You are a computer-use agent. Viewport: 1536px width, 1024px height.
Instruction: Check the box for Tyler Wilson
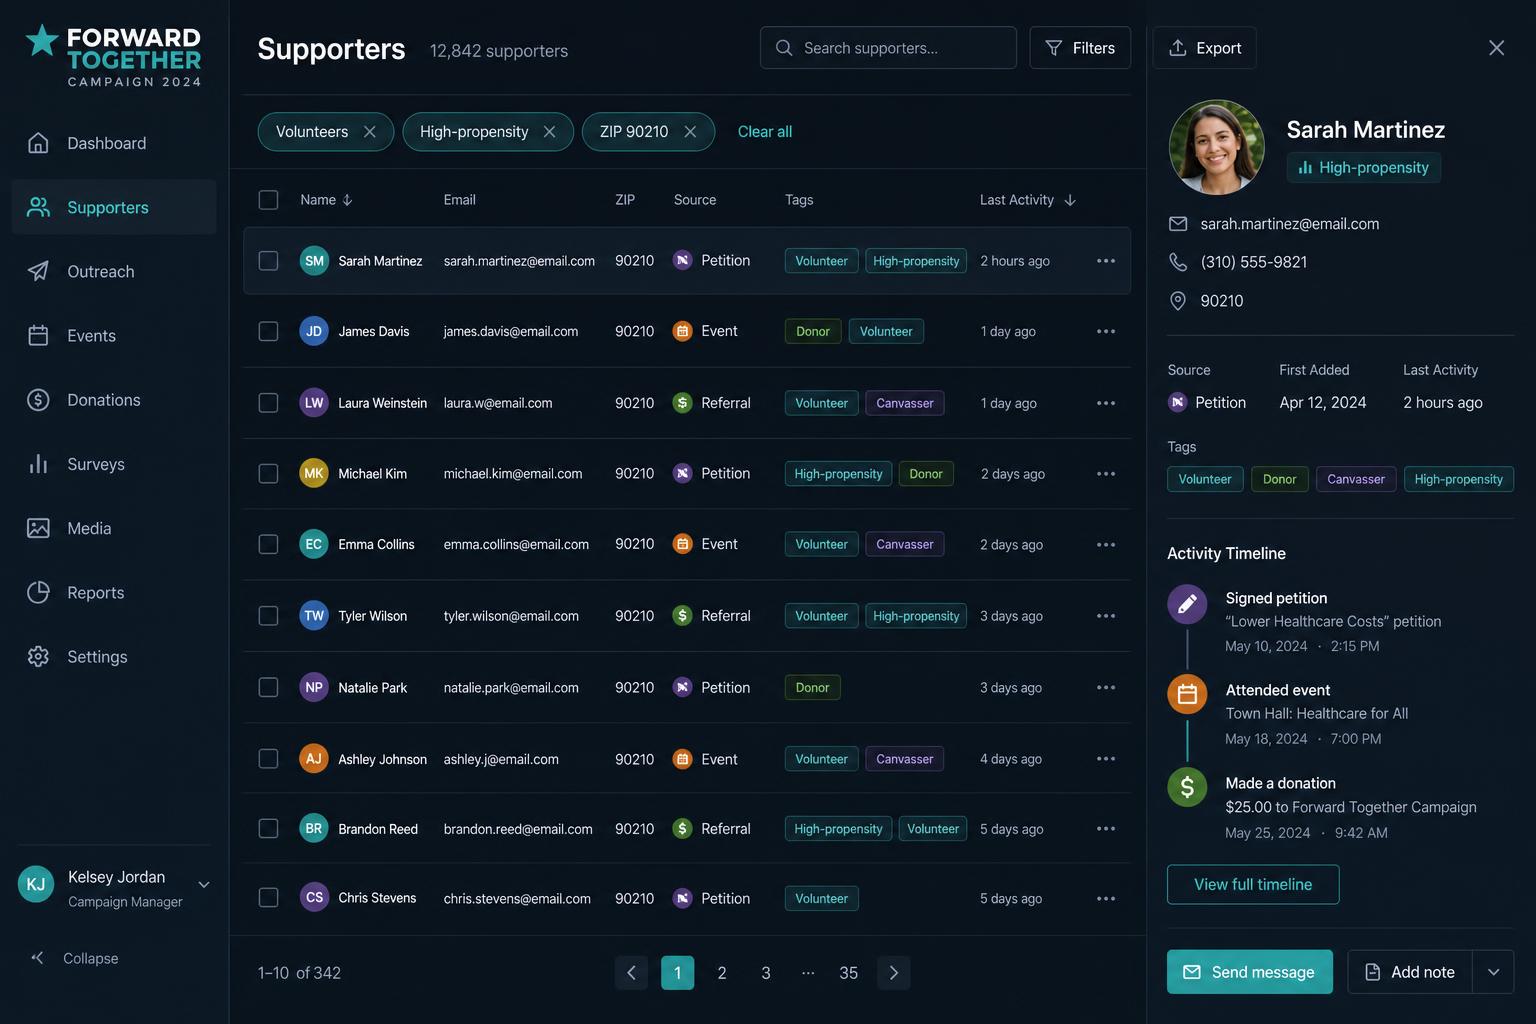tap(268, 616)
